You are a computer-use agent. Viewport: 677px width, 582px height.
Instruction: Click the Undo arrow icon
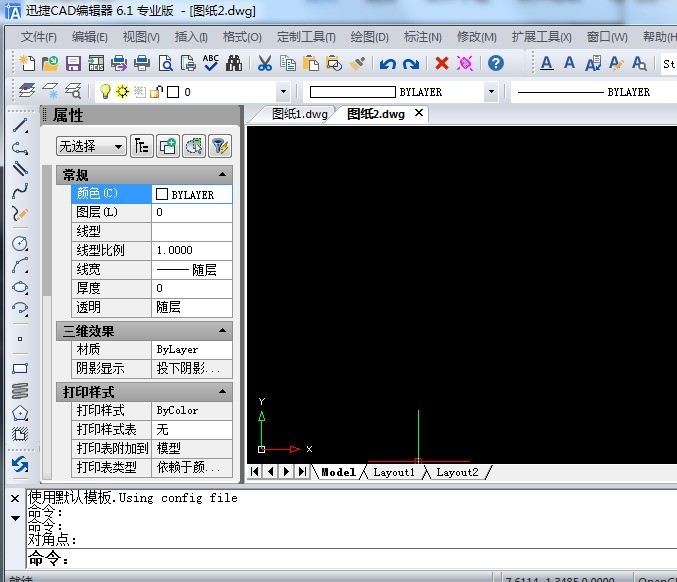(x=387, y=63)
